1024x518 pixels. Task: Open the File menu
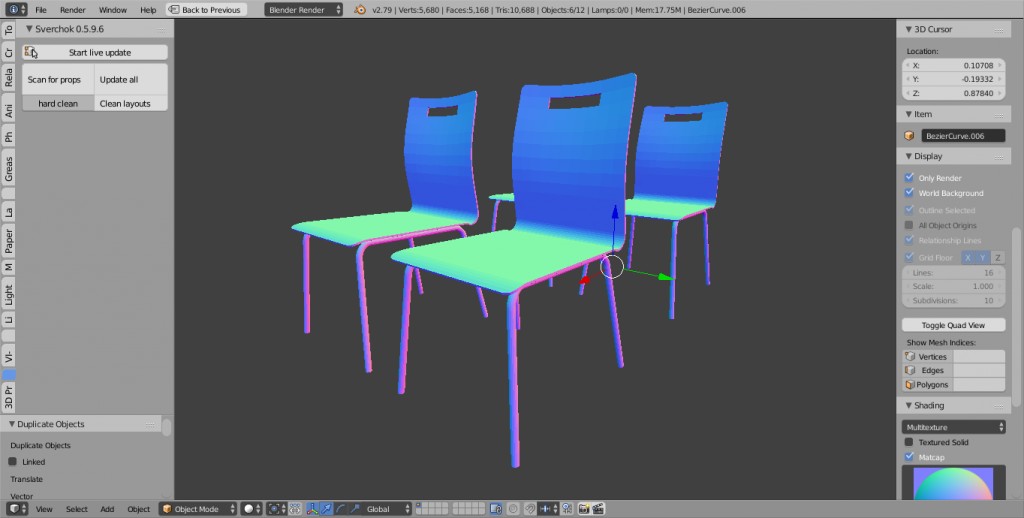40,10
